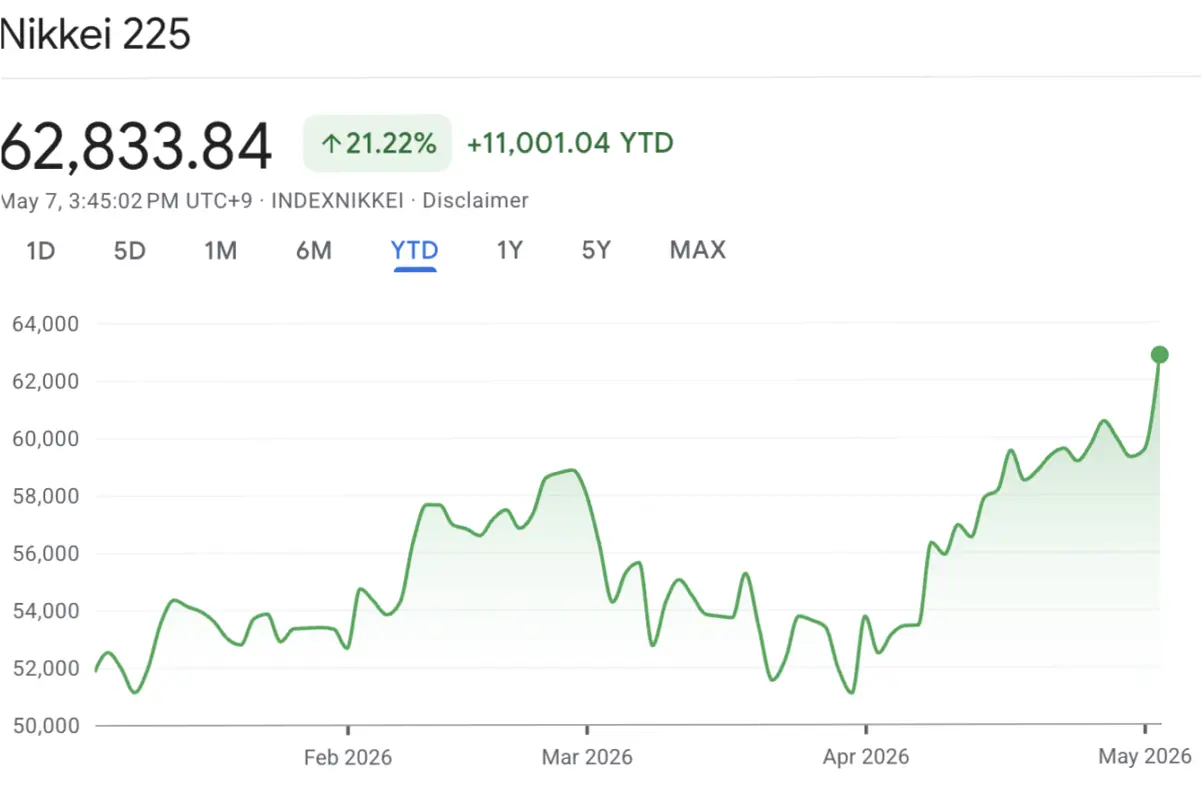
Task: Click the 50,000 y-axis label
Action: pyautogui.click(x=45, y=725)
